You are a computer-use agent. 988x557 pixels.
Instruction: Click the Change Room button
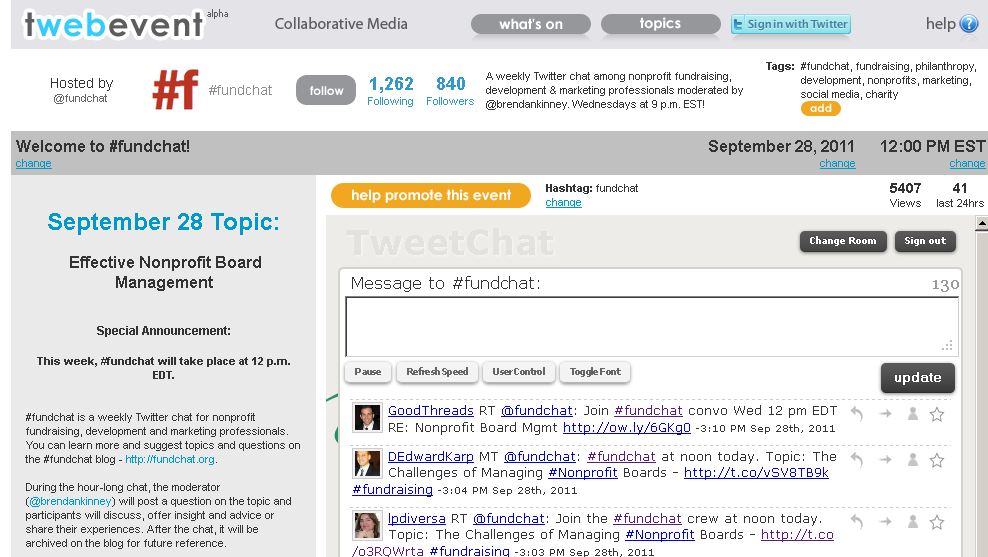point(842,241)
